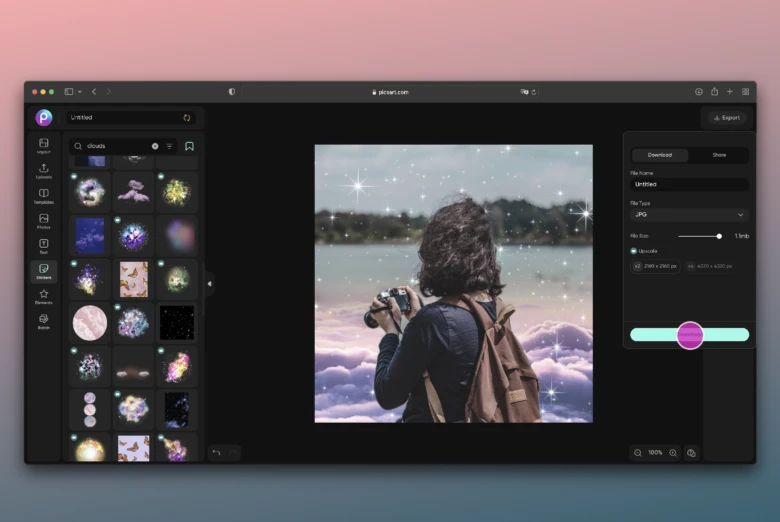Open the Layout tool in sidebar
780x522 pixels.
point(43,146)
